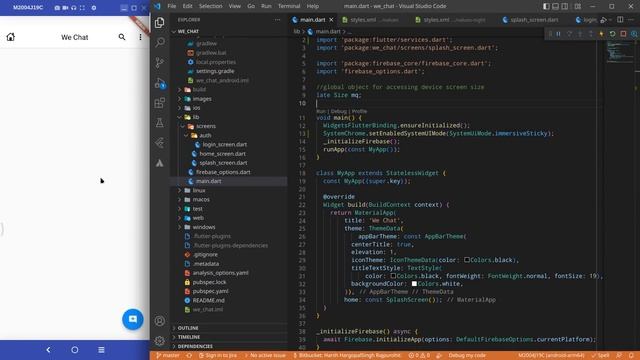Collapse the lib folder
Image resolution: width=640 pixels, height=360 pixels.
(196, 117)
